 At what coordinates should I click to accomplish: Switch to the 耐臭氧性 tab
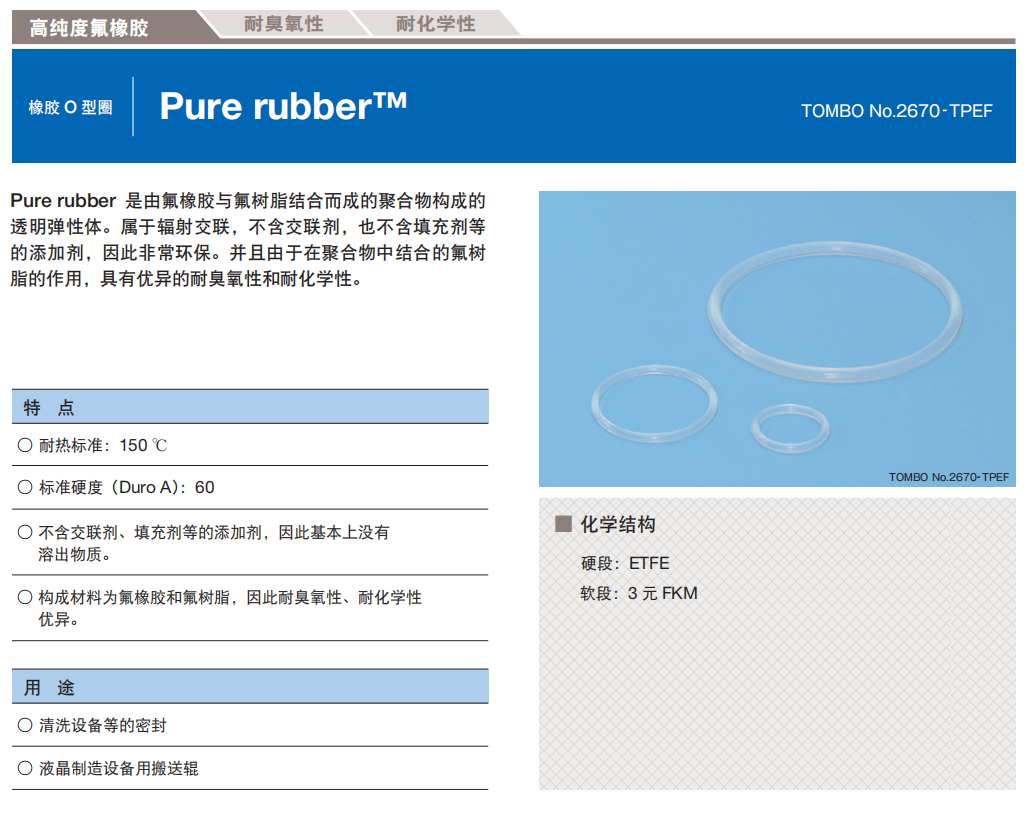(284, 24)
